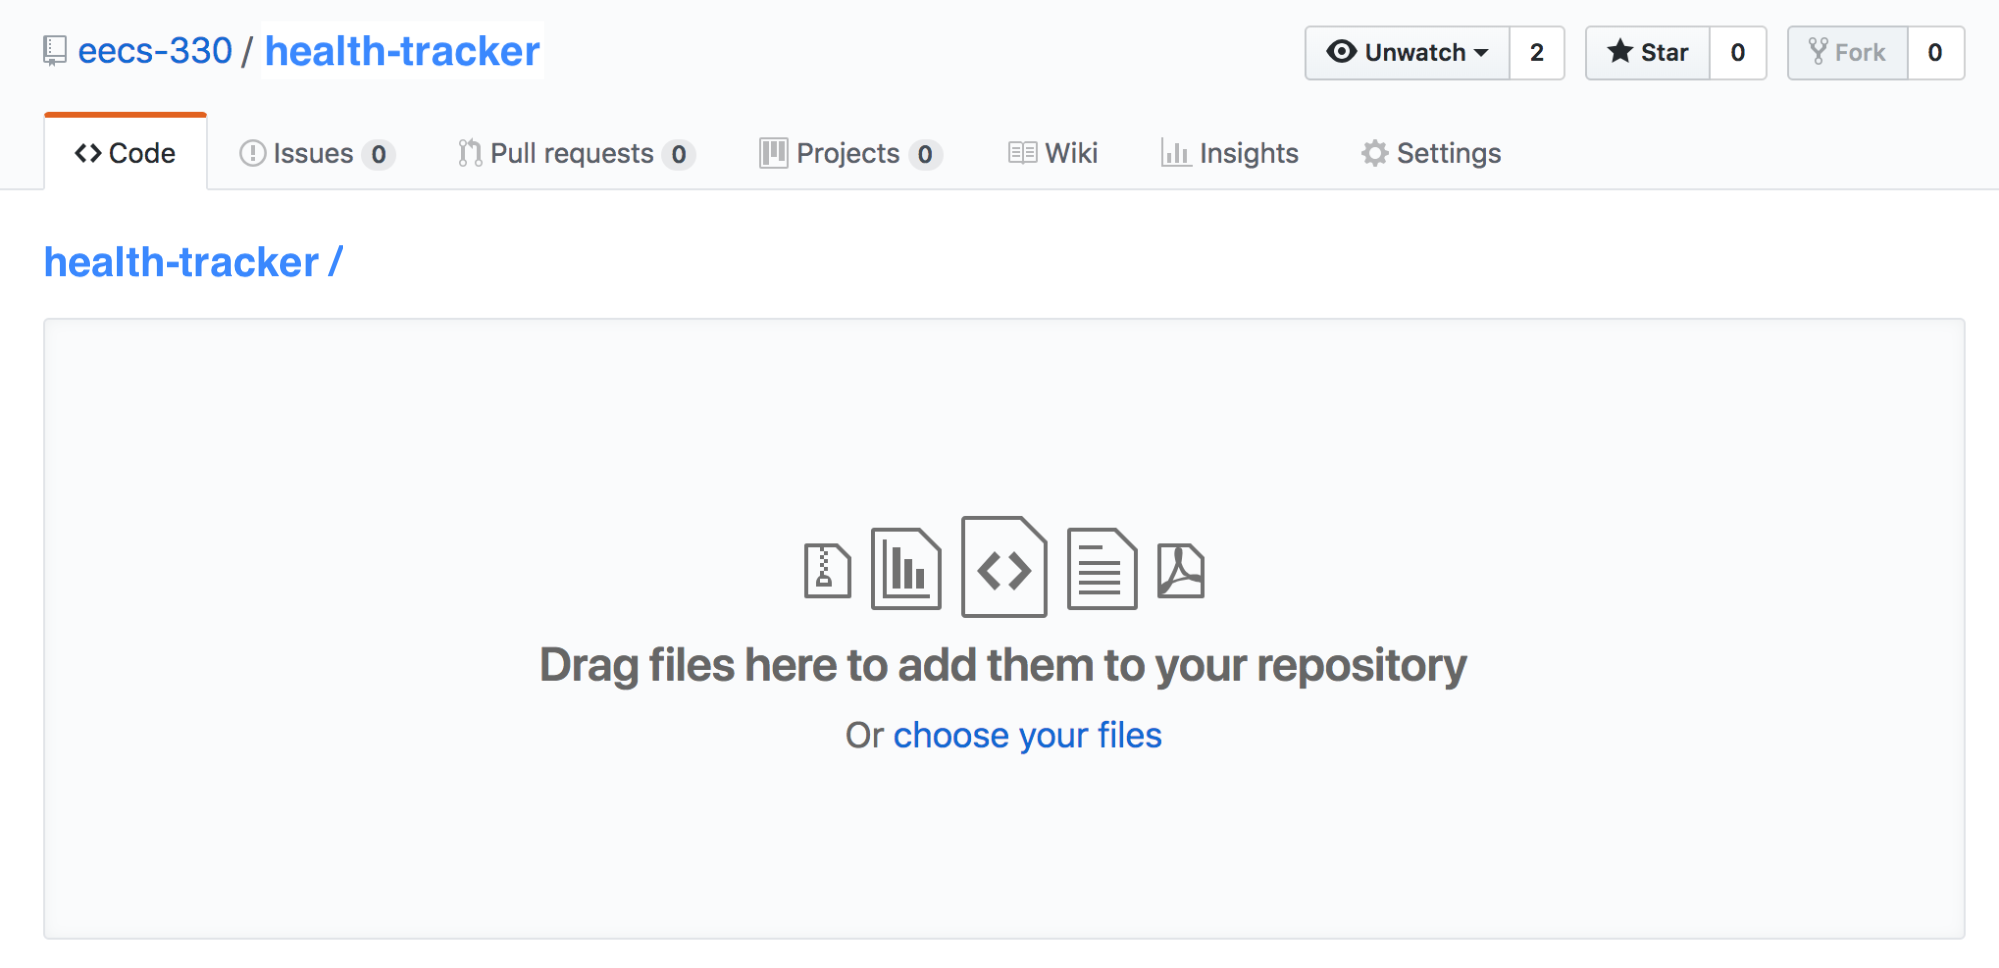
Task: Go to the Projects tab
Action: (849, 153)
